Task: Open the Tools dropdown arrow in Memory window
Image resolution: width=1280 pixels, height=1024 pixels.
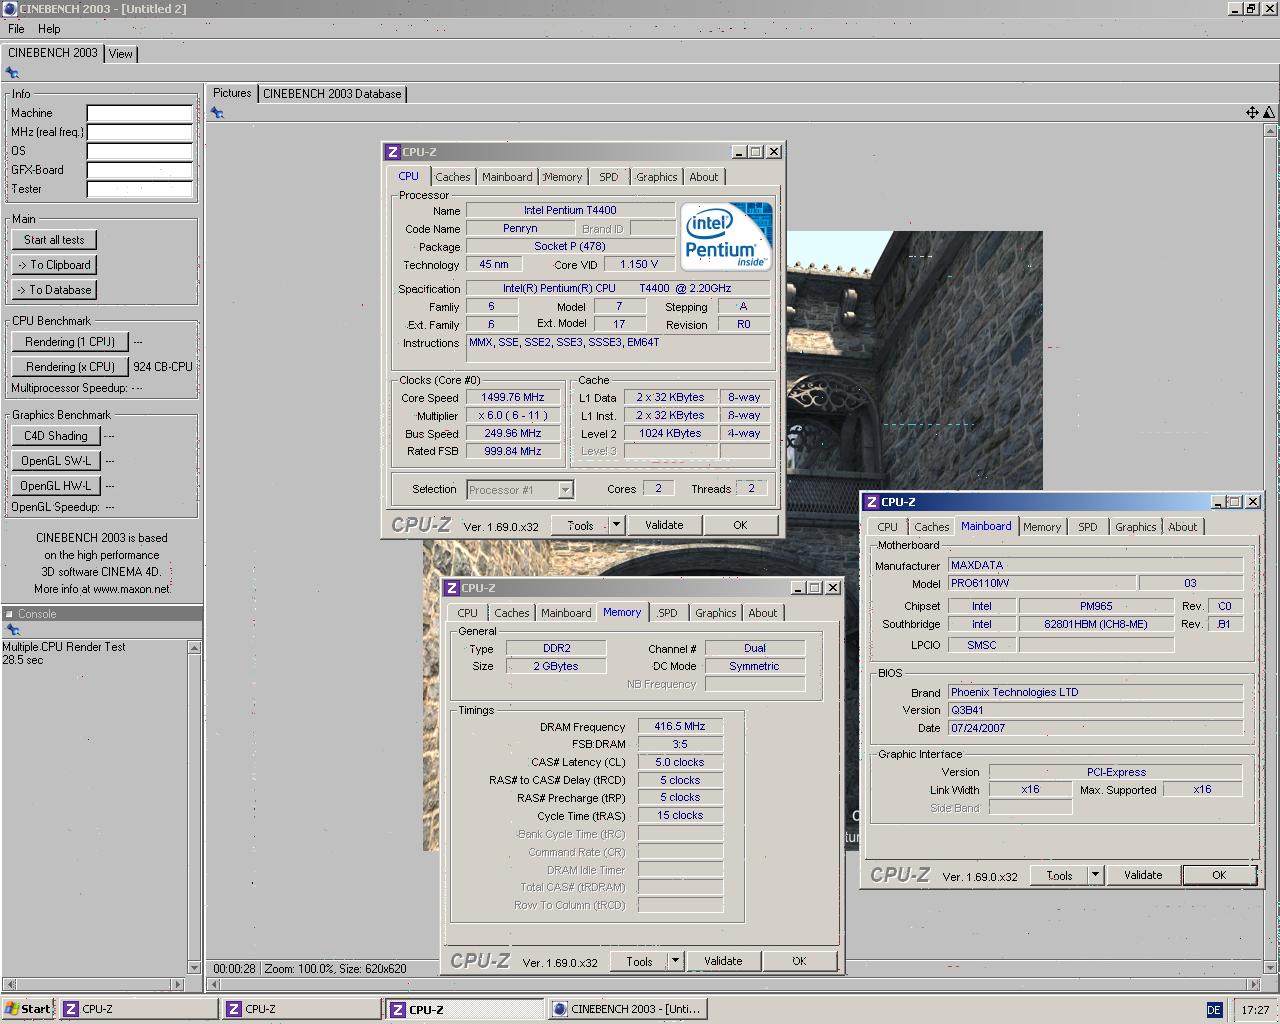Action: point(676,961)
